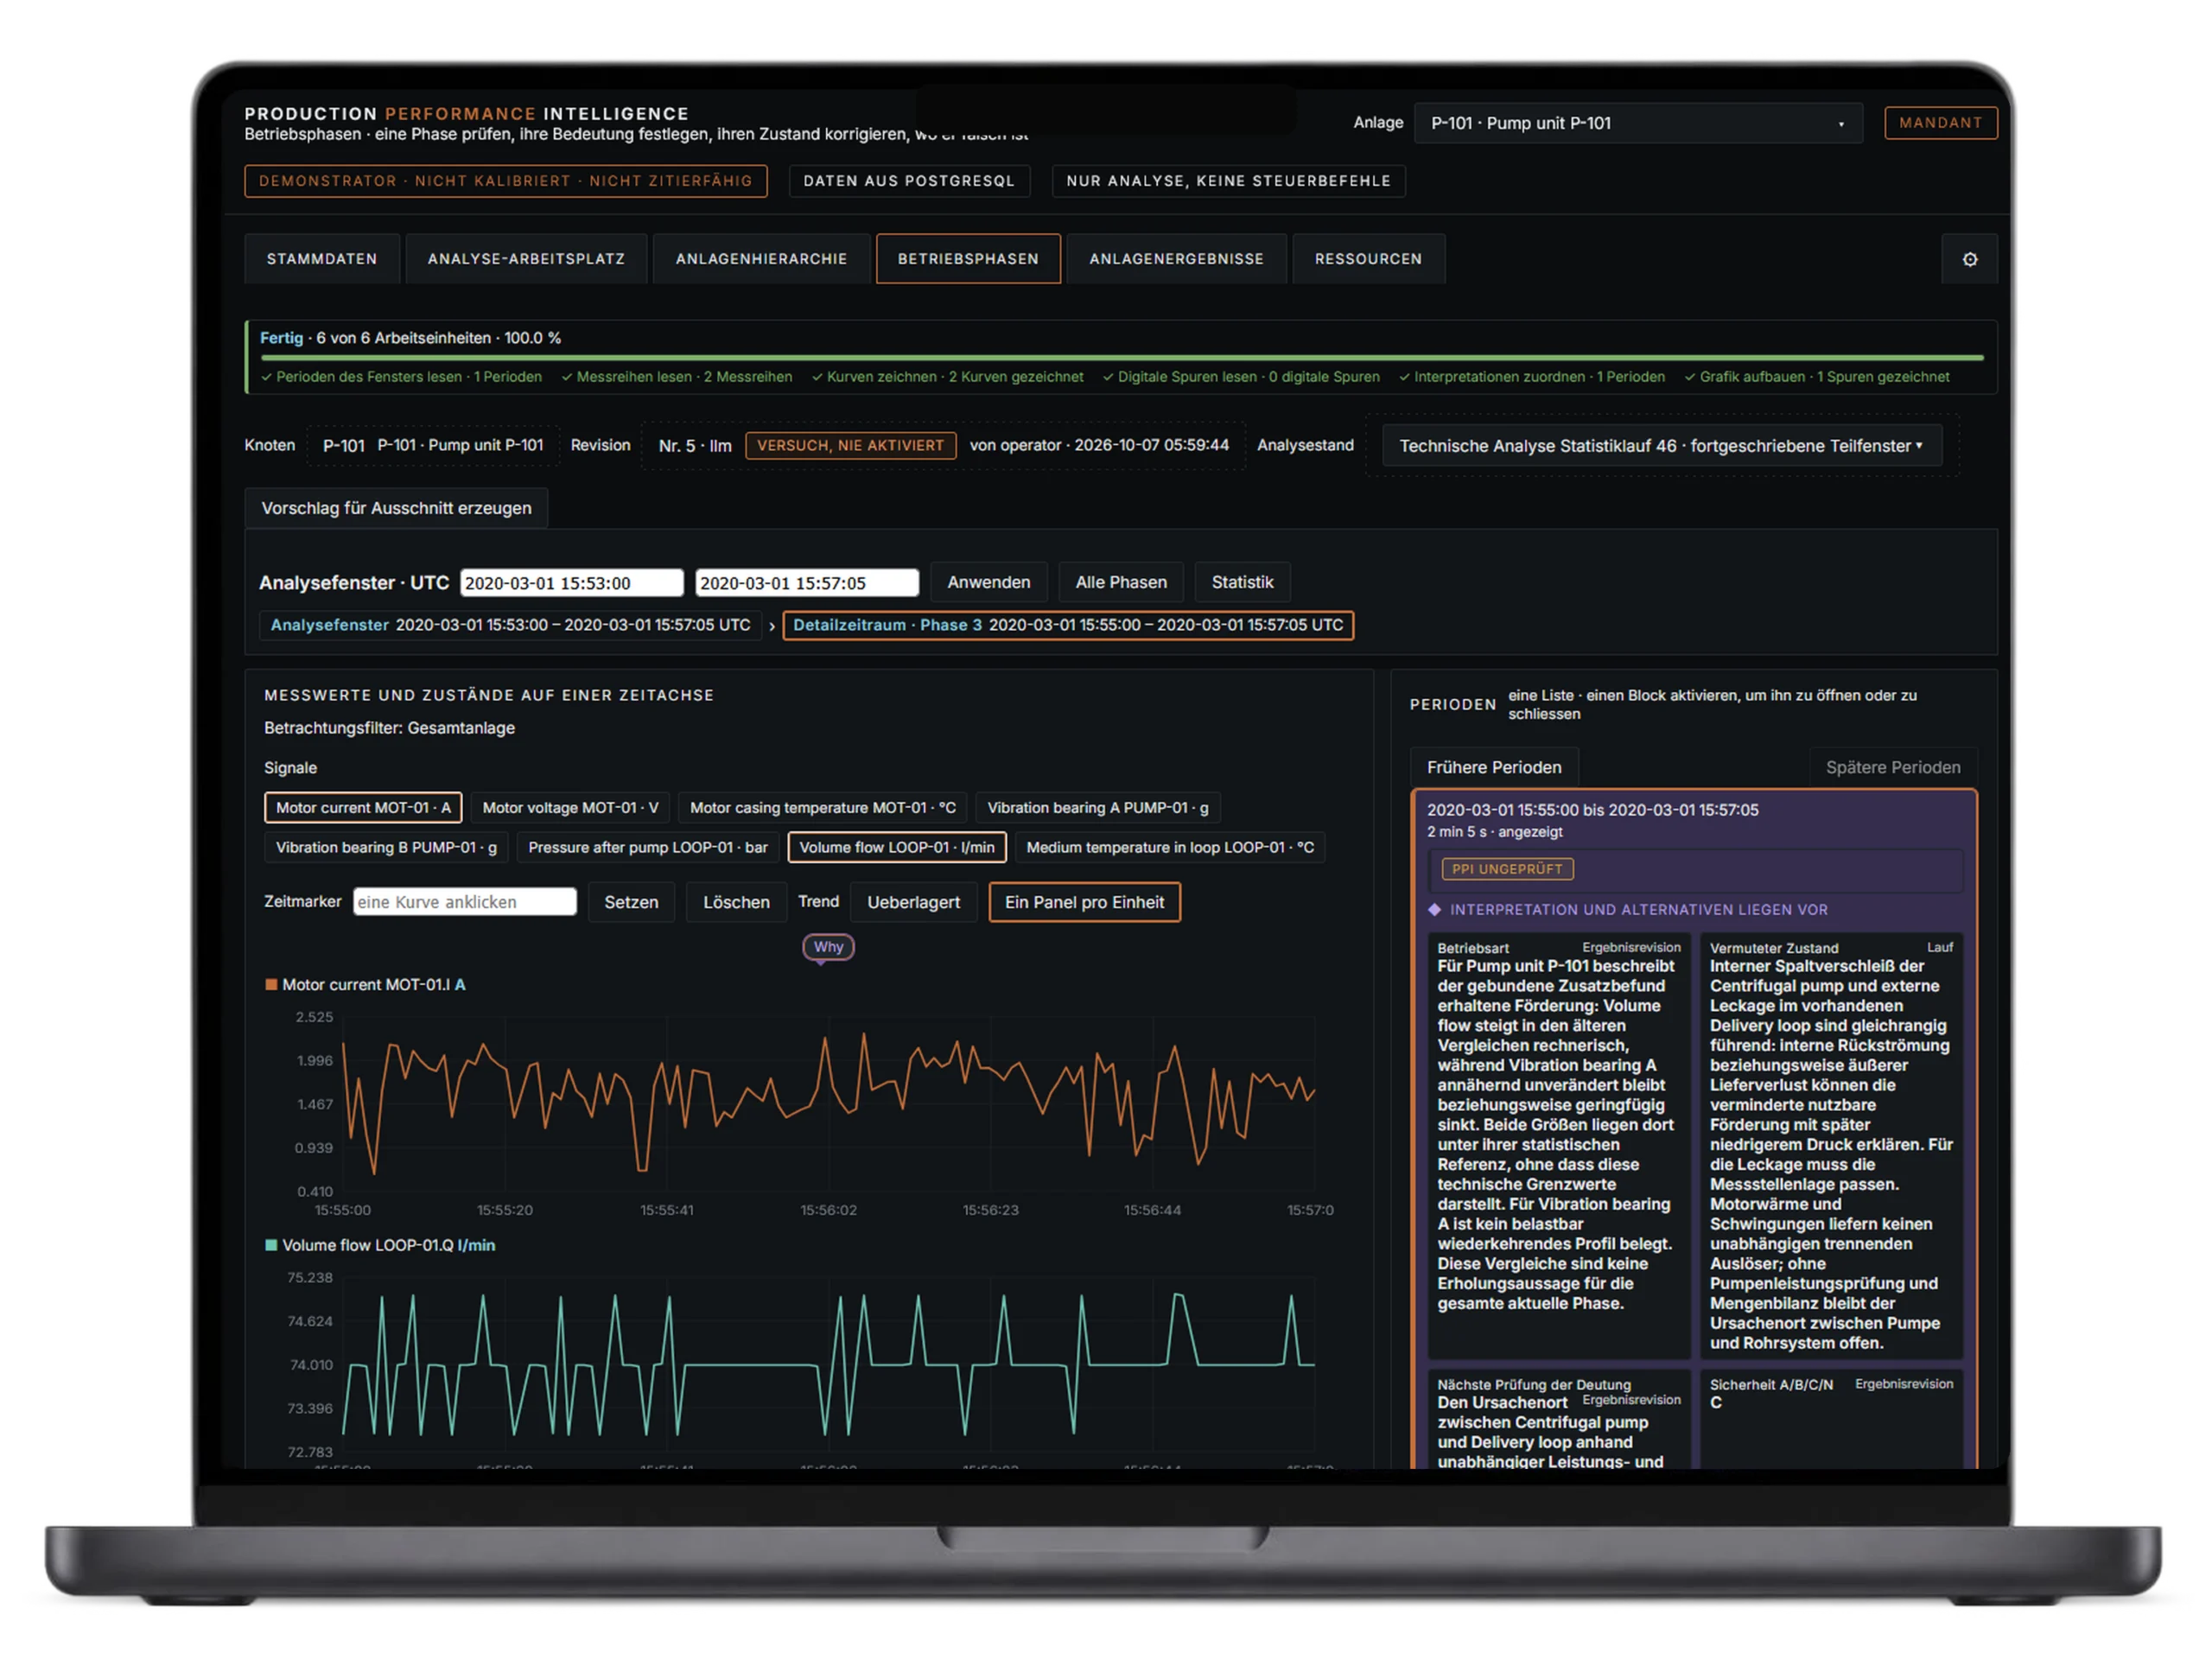Select the BETRIEBSPHASEN tab
This screenshot has width=2212, height=1659.
[967, 259]
